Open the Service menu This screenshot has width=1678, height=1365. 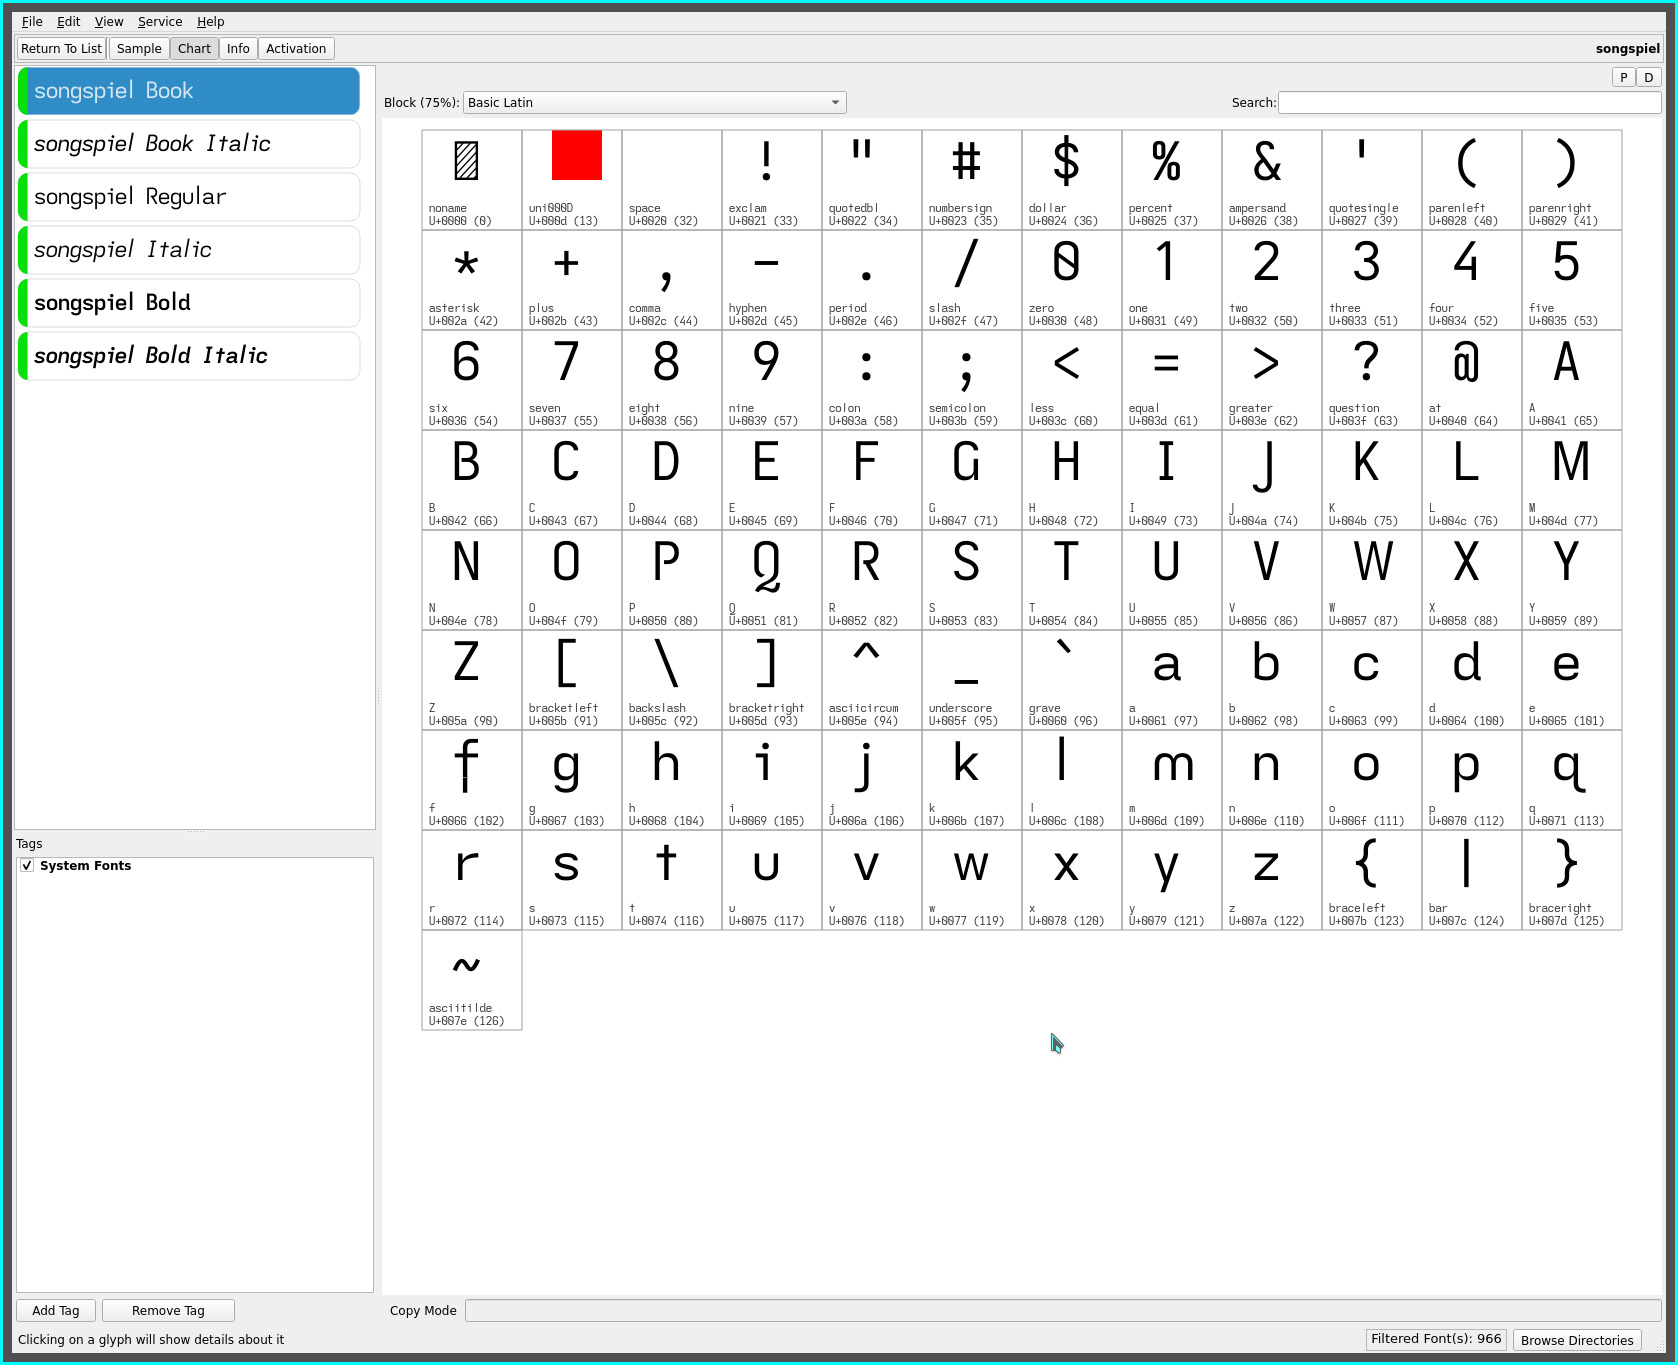click(160, 21)
